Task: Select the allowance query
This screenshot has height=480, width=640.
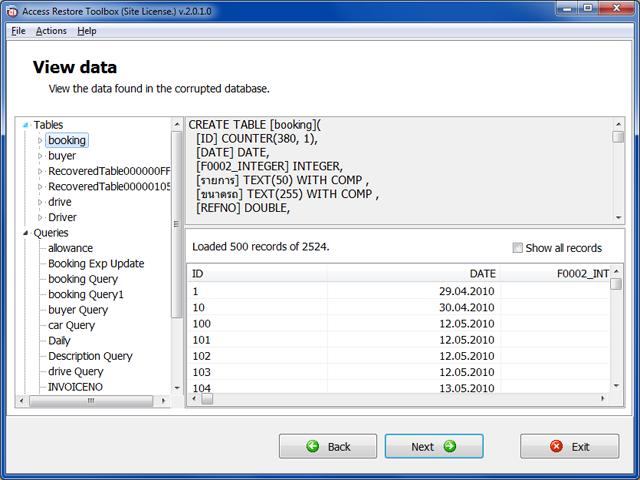Action: point(70,248)
